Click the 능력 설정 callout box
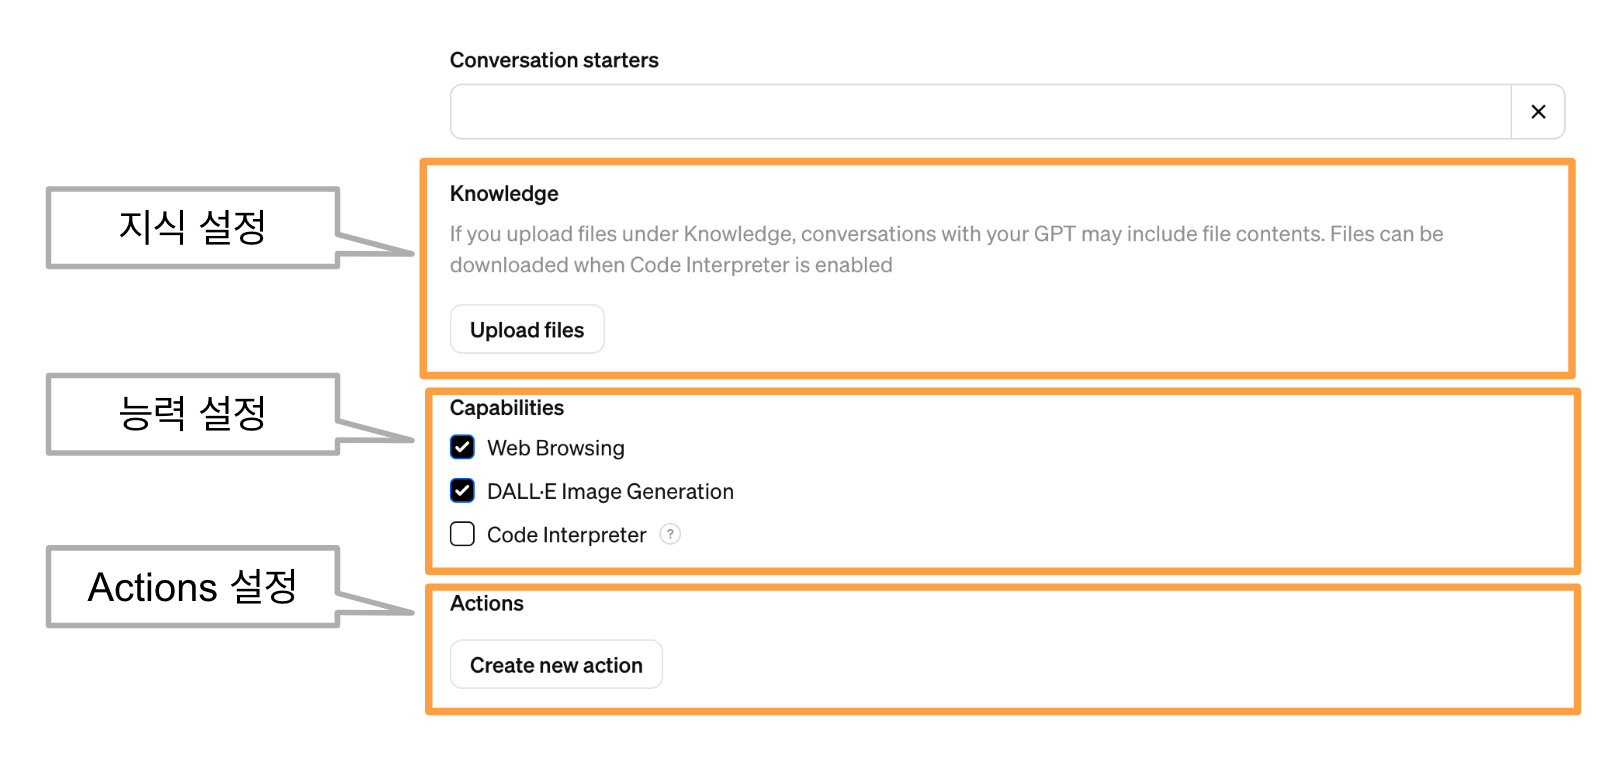The width and height of the screenshot is (1612, 760). [x=193, y=413]
